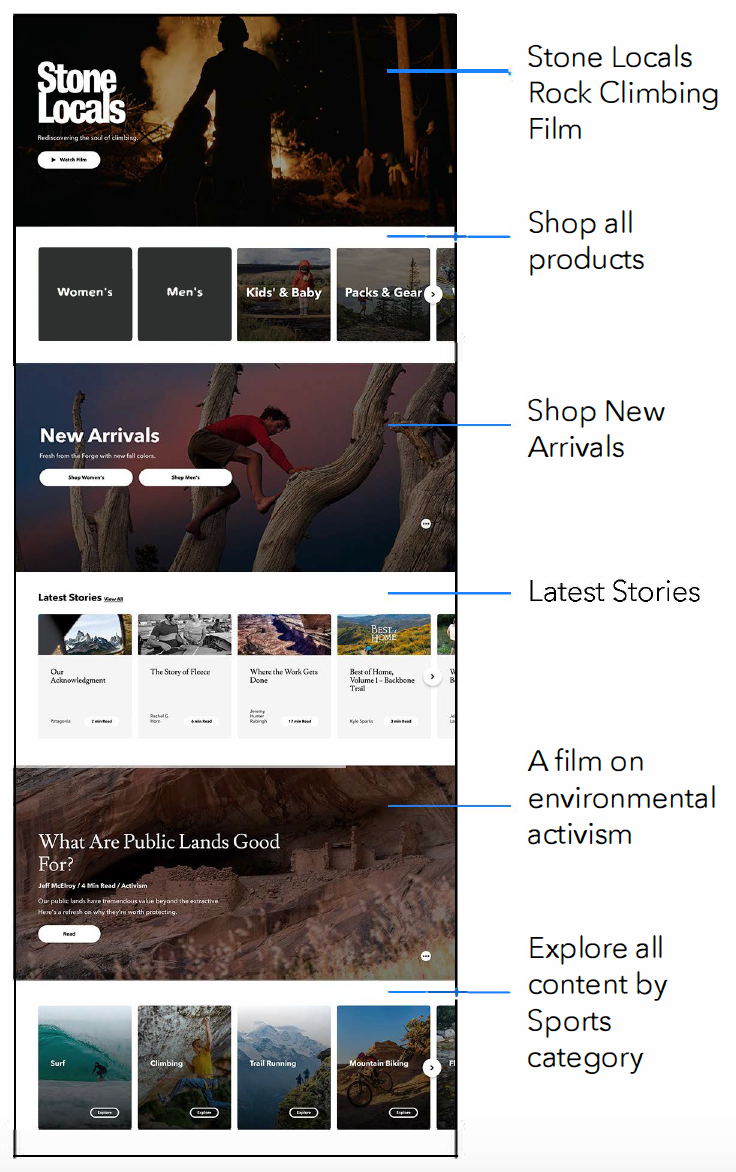Open ellipsis menu on New Arrivals banner
Image resolution: width=736 pixels, height=1172 pixels.
pyautogui.click(x=426, y=524)
